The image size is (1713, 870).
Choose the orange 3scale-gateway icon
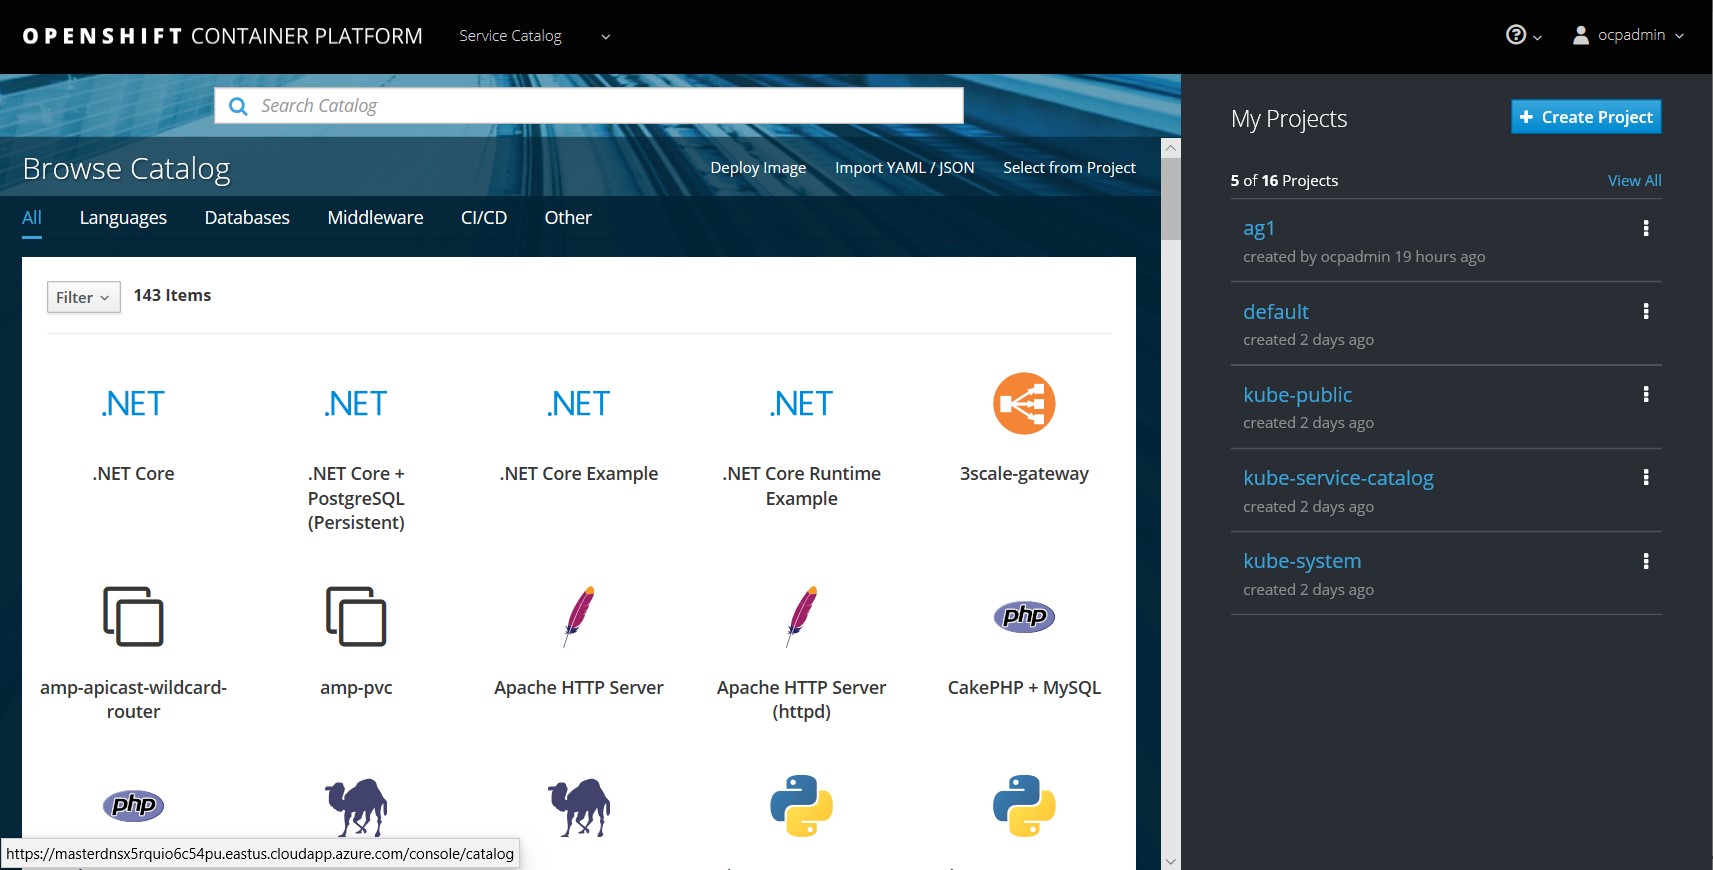click(1024, 403)
